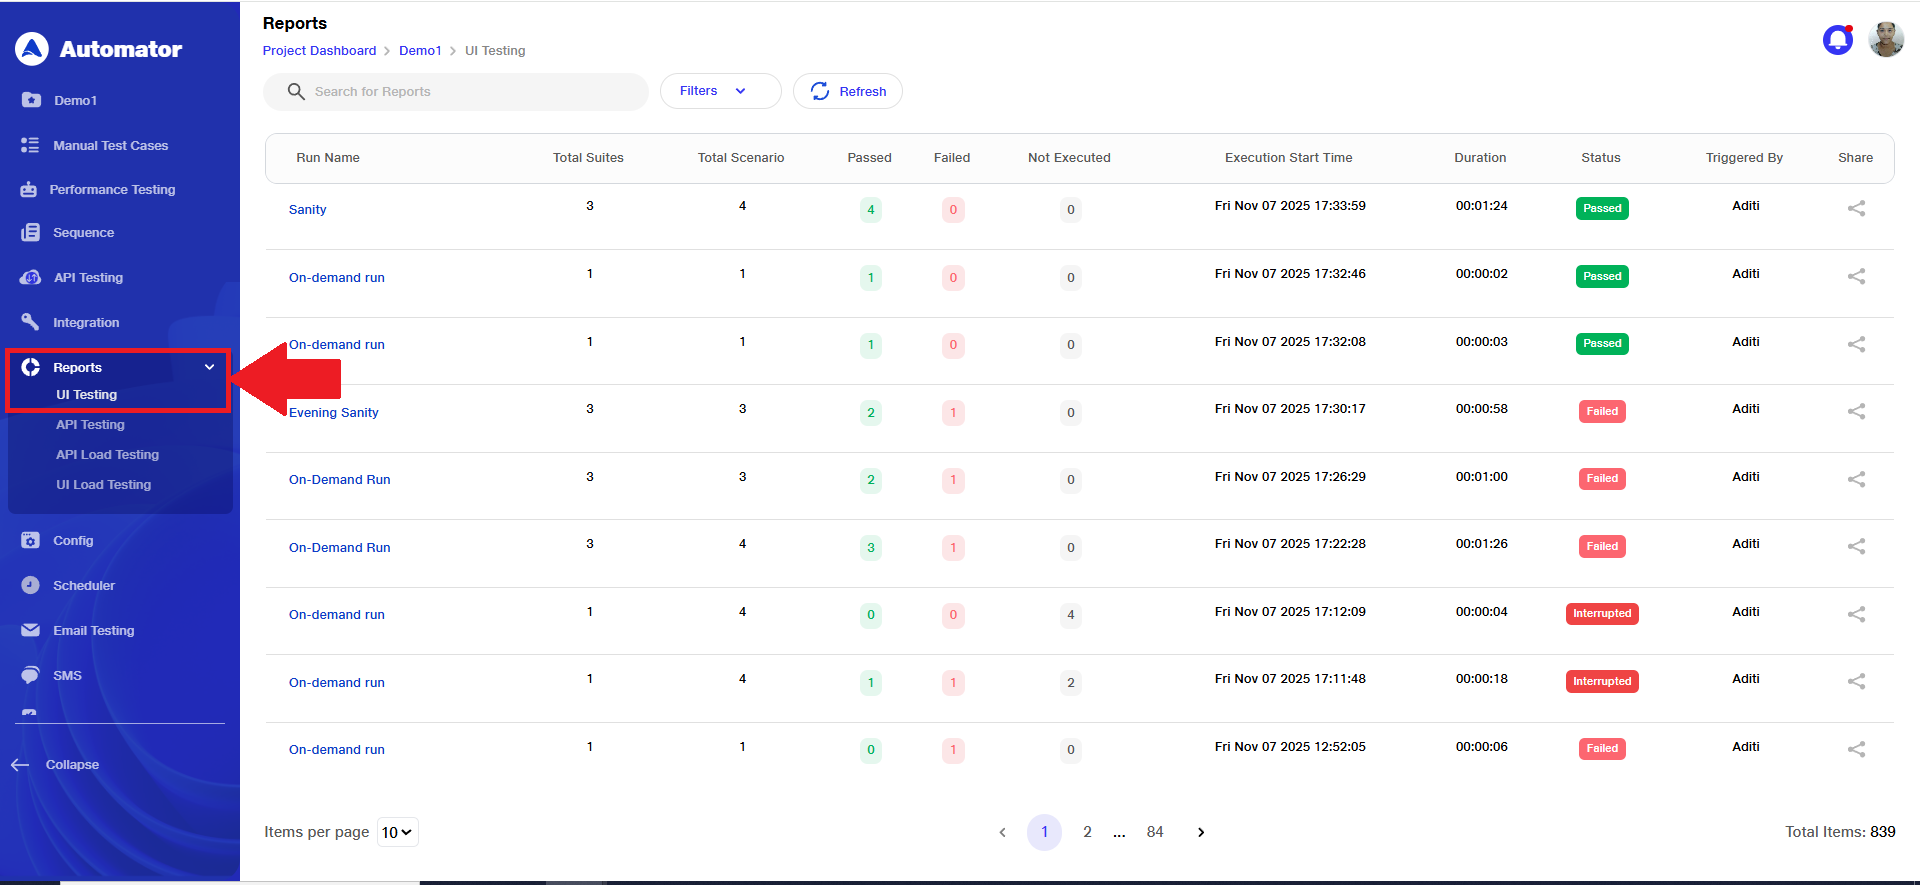The width and height of the screenshot is (1920, 885).
Task: Expand the Filters dropdown
Action: [x=719, y=91]
